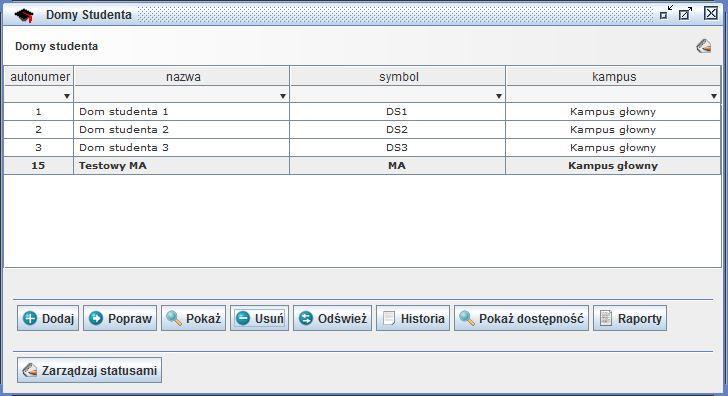Click the DS3 symbol cell
728x396 pixels.
point(397,148)
